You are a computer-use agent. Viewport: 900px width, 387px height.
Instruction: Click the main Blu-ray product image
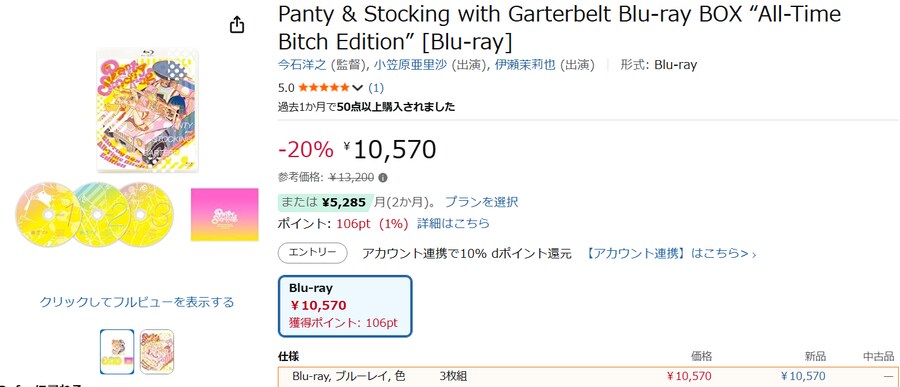(x=148, y=110)
